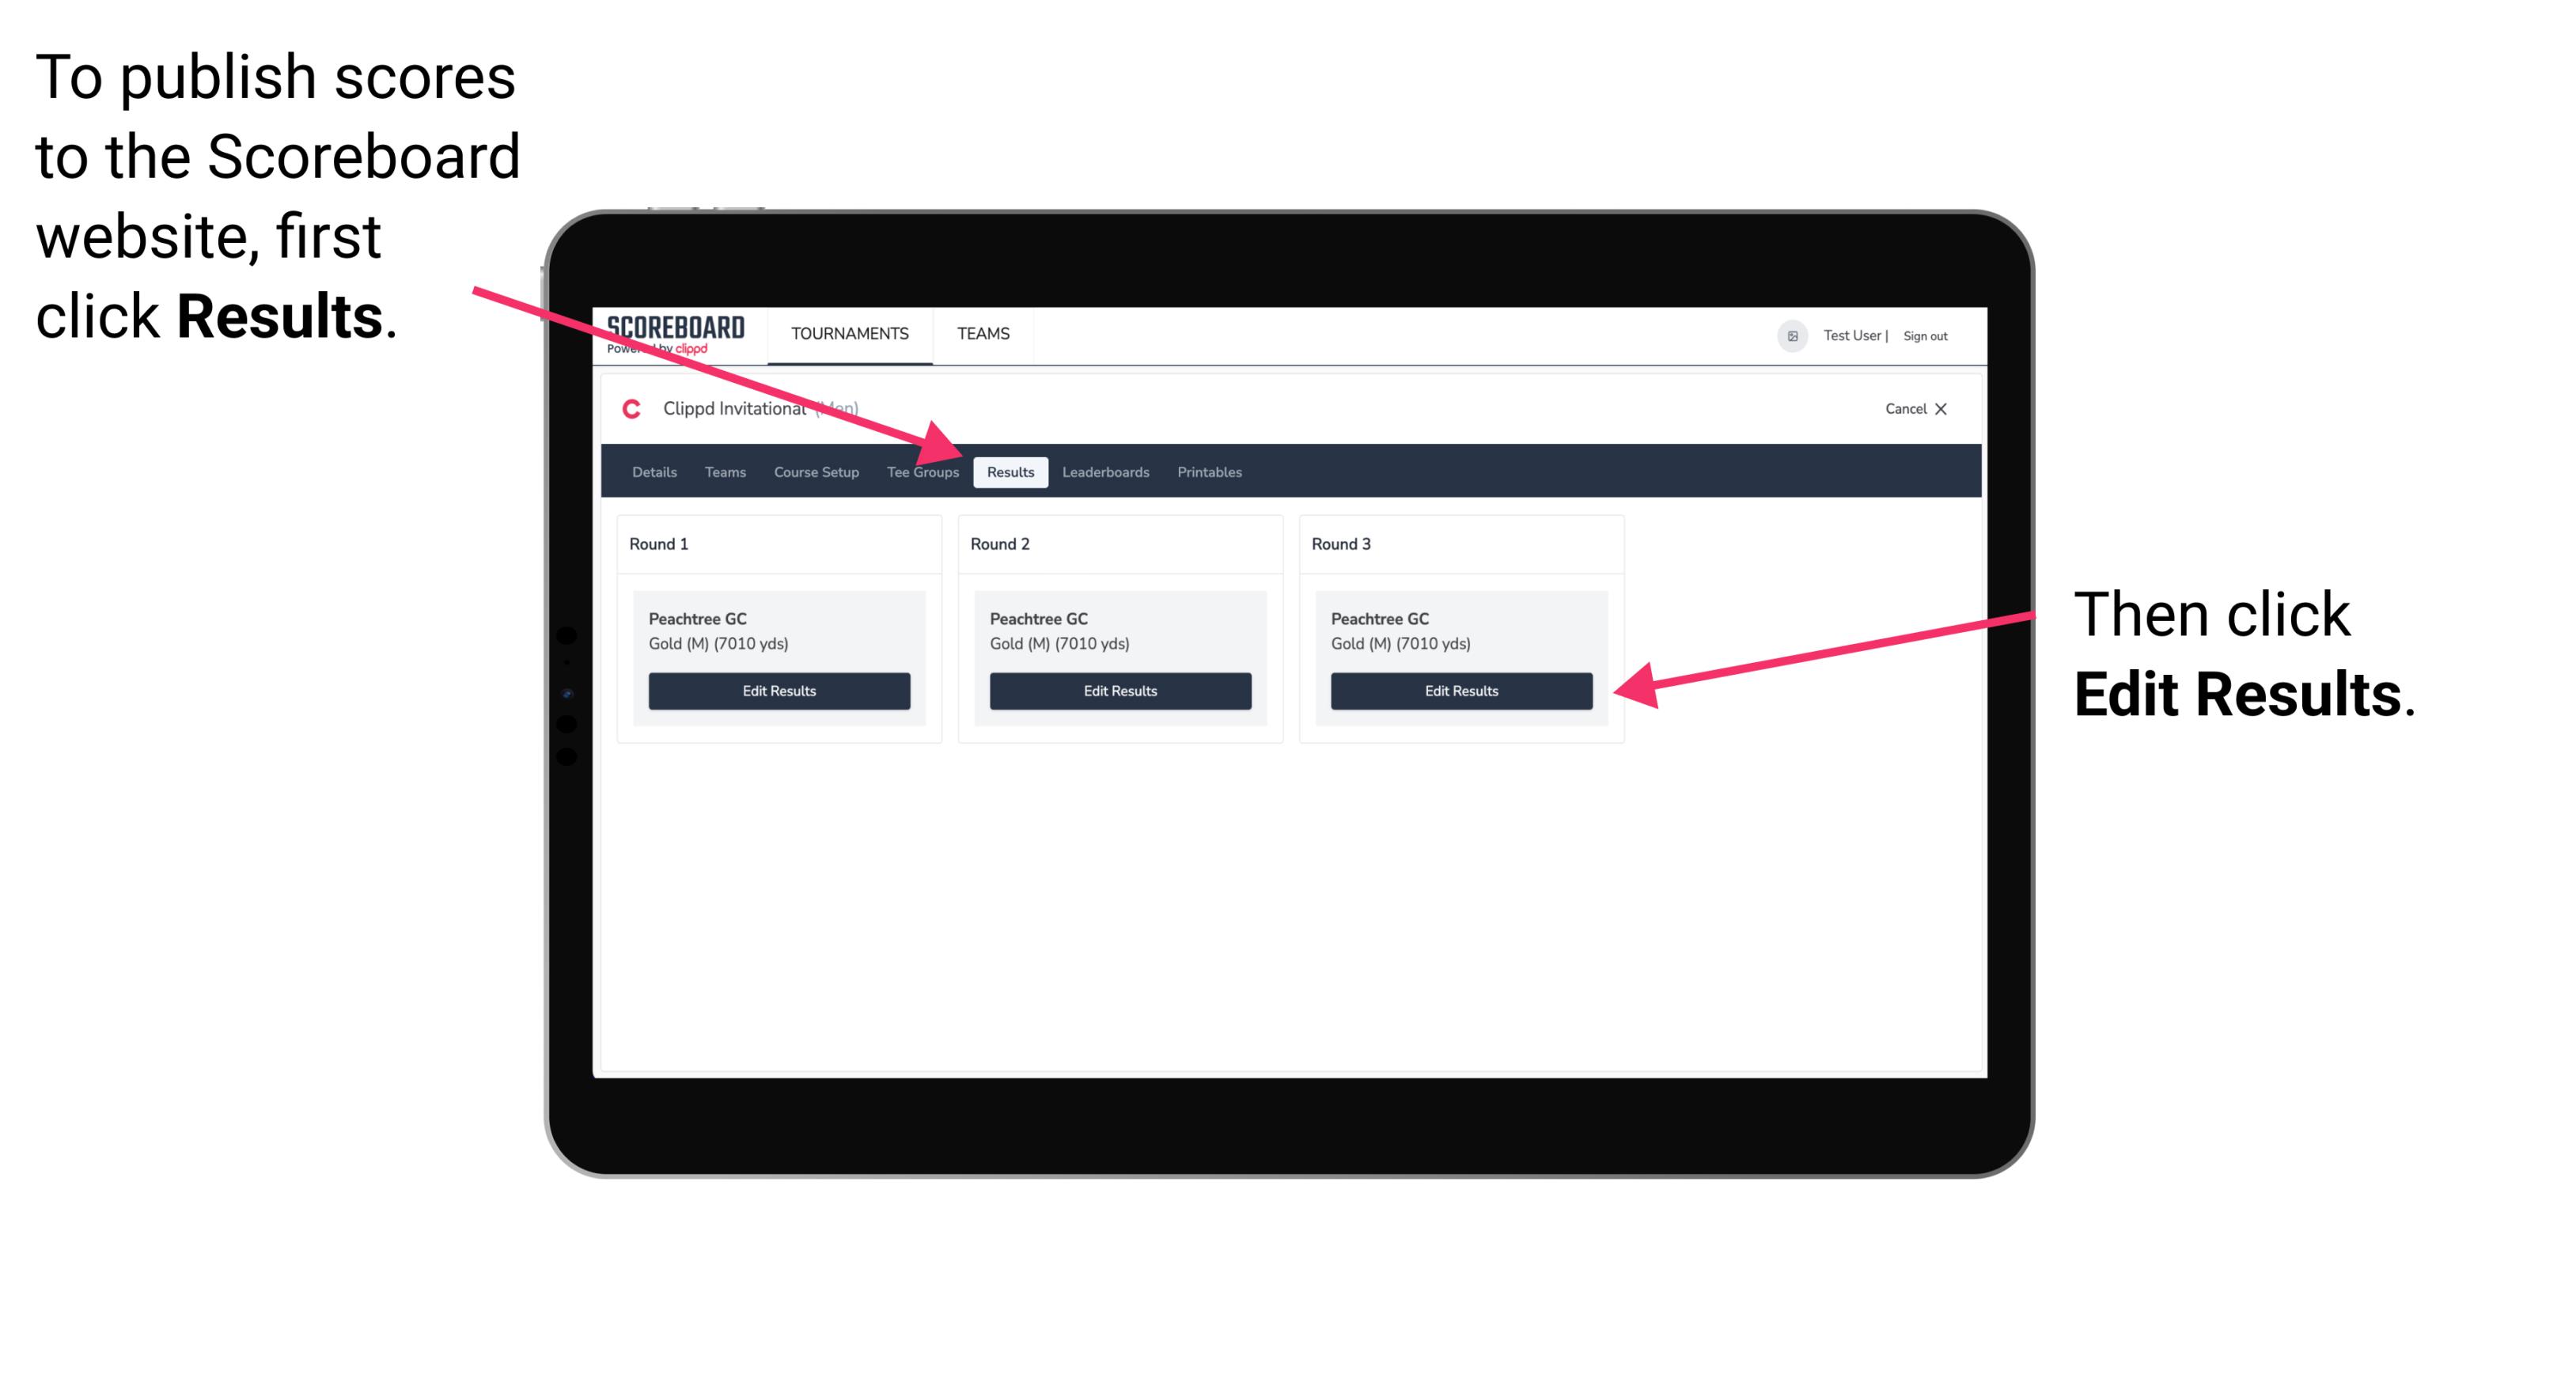This screenshot has width=2576, height=1386.
Task: Expand the Tee Groups tab
Action: 922,473
